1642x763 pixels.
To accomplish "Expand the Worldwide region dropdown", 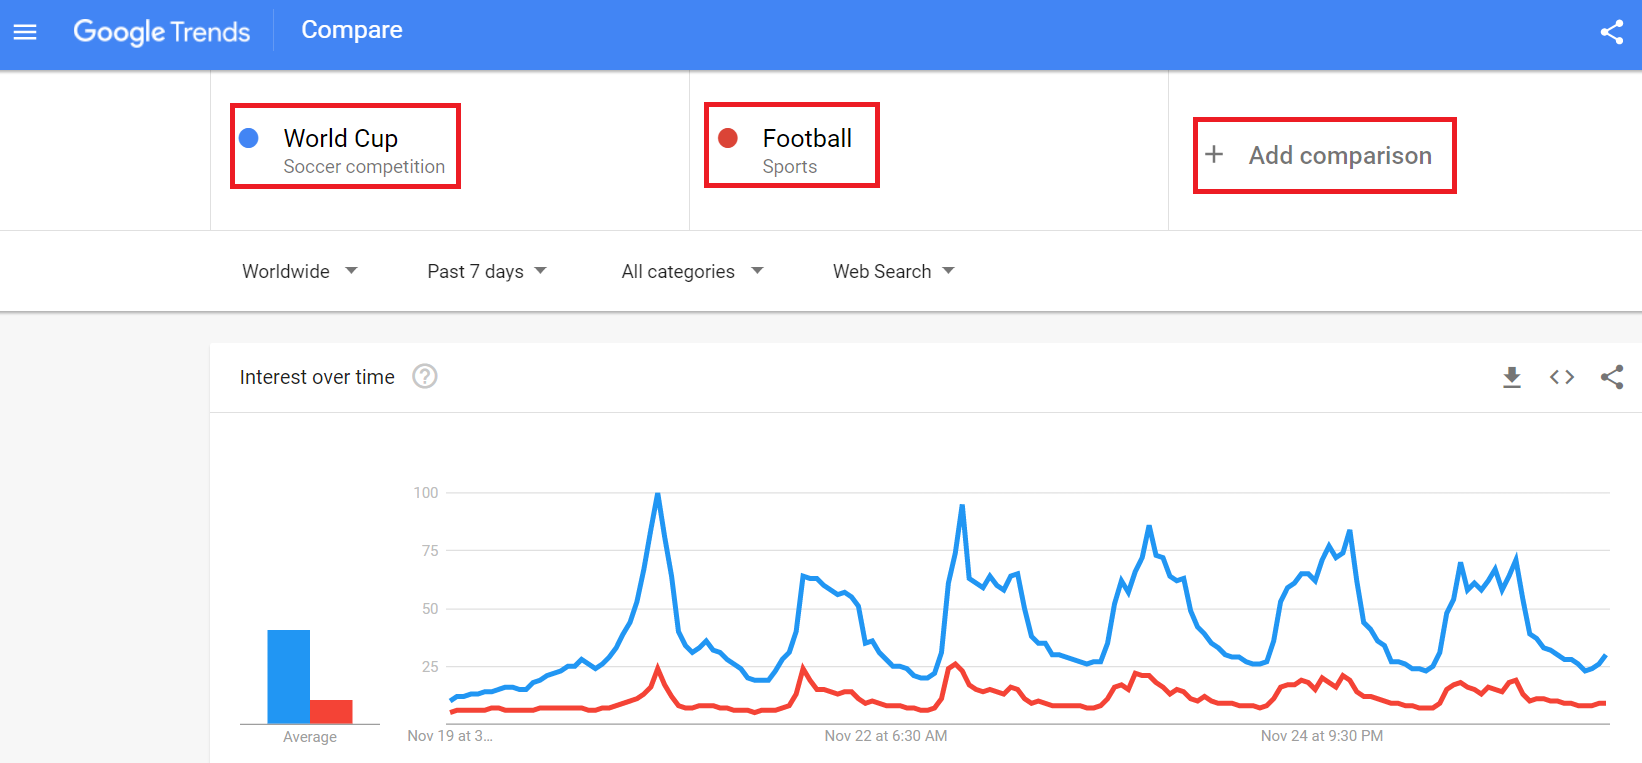I will [299, 271].
